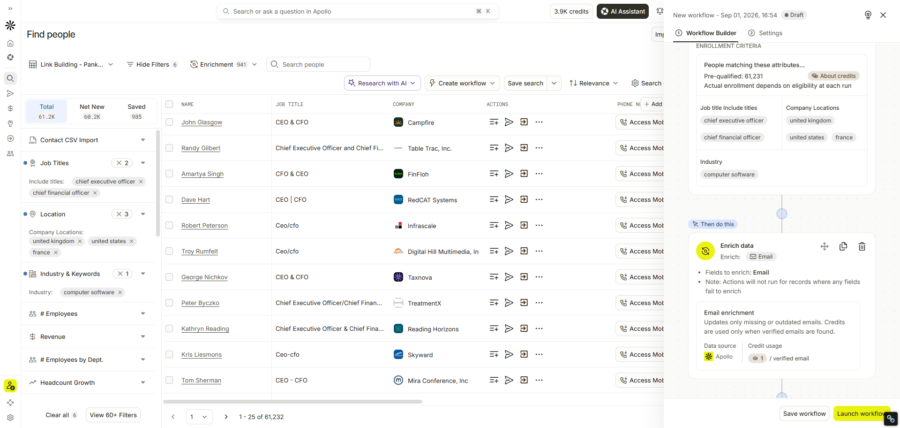This screenshot has width=900, height=428.
Task: Export icon in George Nichkov row
Action: 523,277
